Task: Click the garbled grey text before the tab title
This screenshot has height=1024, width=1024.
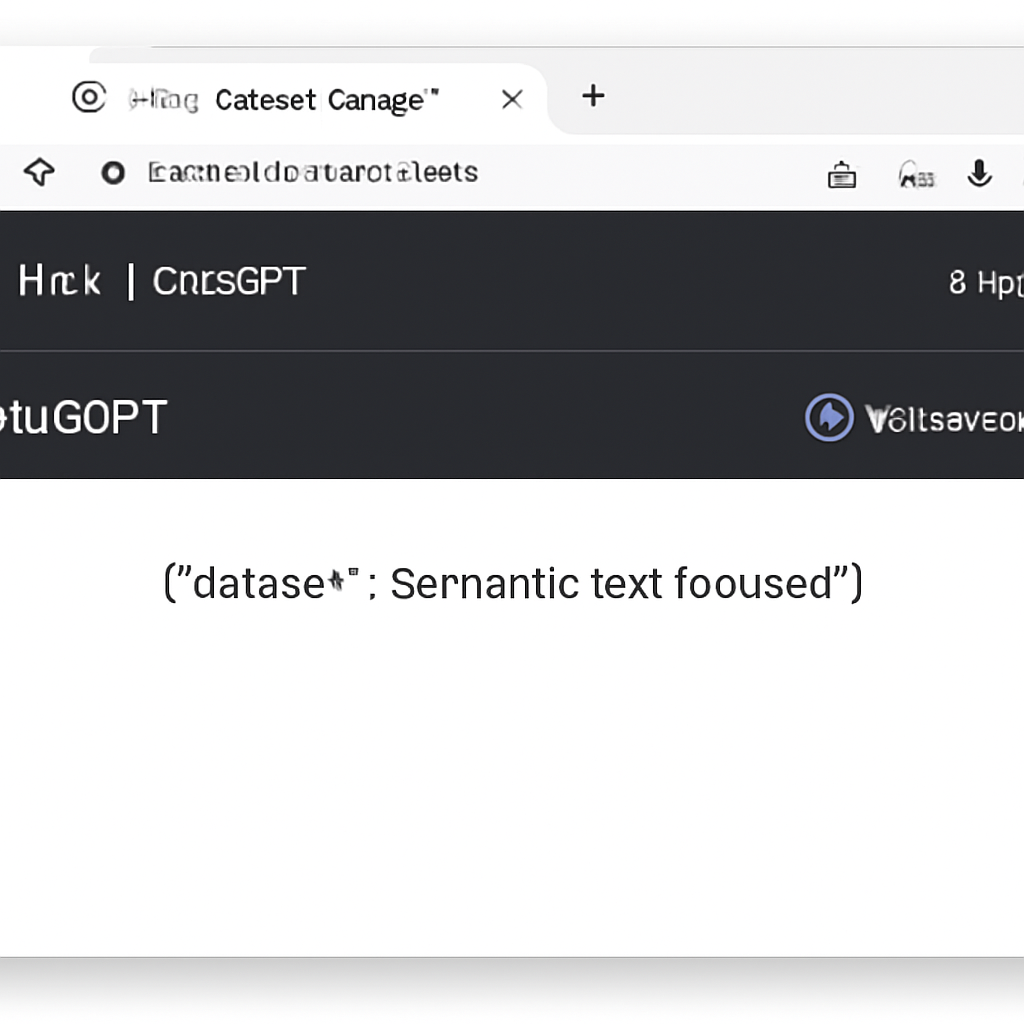Action: point(163,100)
